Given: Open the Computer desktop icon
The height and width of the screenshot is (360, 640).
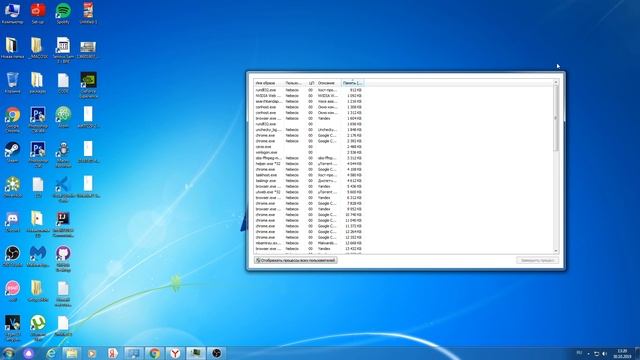Looking at the screenshot, I should point(12,12).
